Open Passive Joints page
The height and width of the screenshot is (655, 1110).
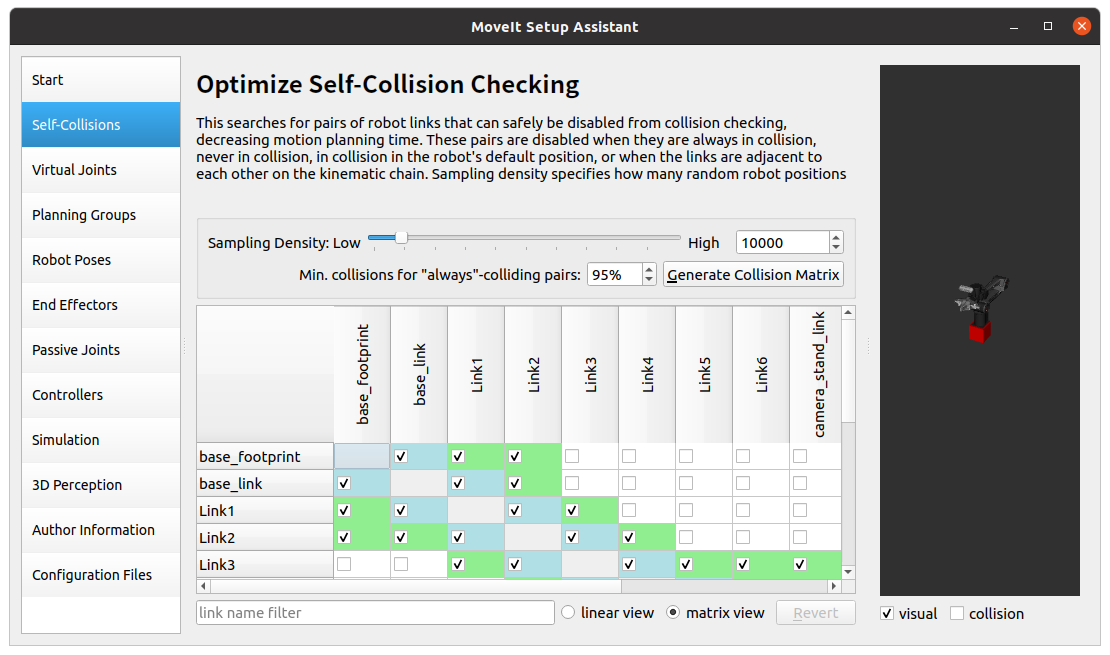pos(101,350)
